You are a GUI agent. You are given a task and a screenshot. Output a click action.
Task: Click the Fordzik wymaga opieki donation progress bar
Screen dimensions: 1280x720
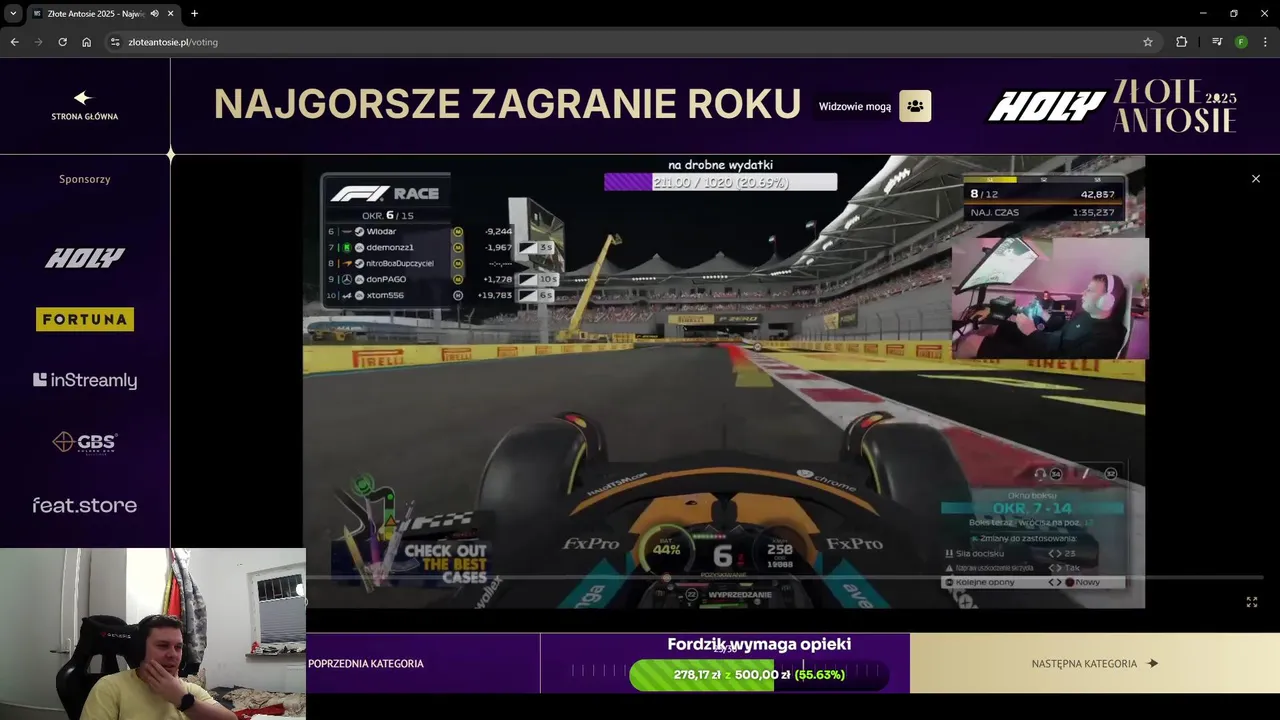coord(760,675)
